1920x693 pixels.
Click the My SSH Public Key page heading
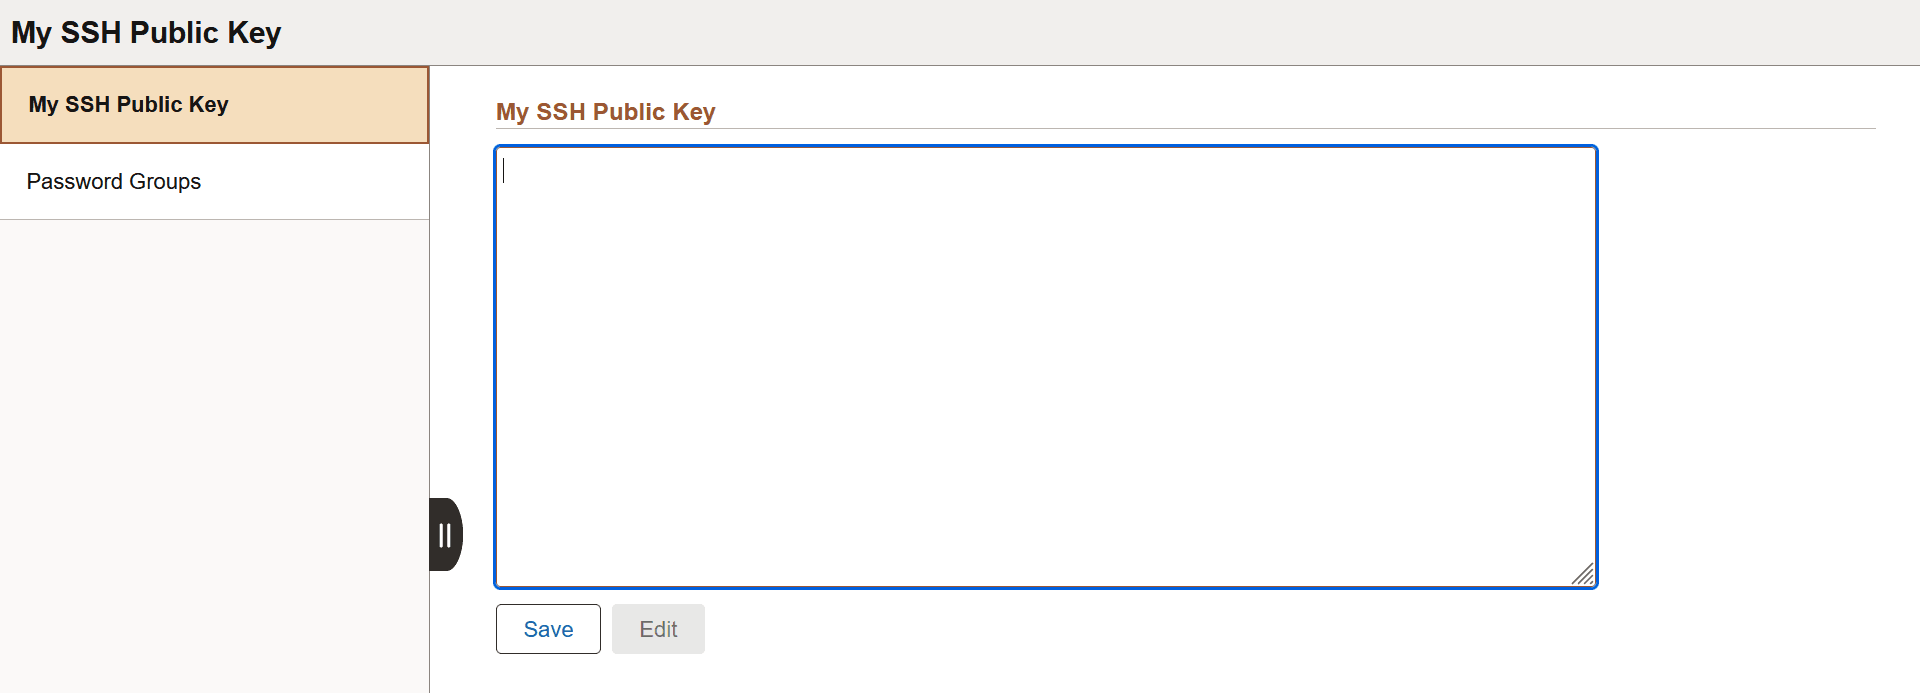point(145,32)
